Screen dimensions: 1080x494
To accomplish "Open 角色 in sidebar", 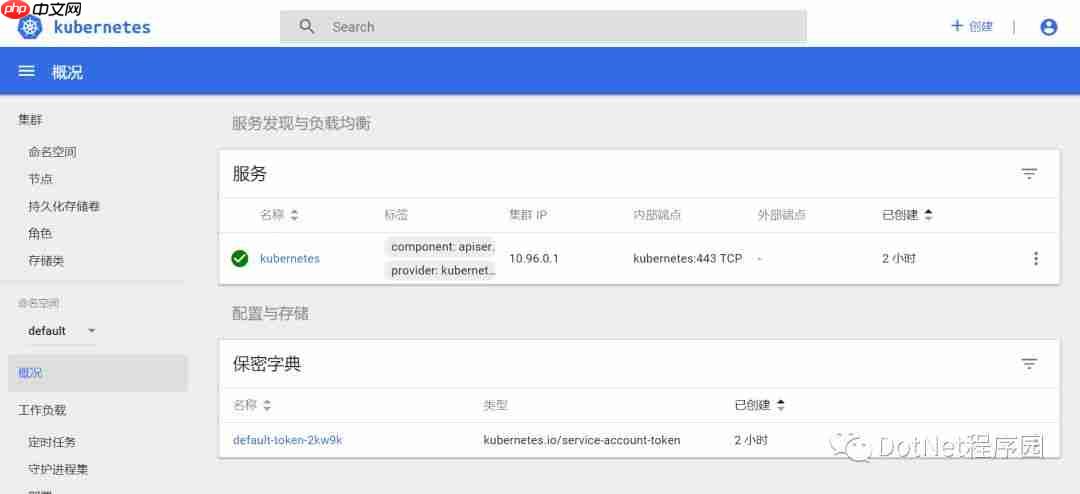I will pos(41,234).
